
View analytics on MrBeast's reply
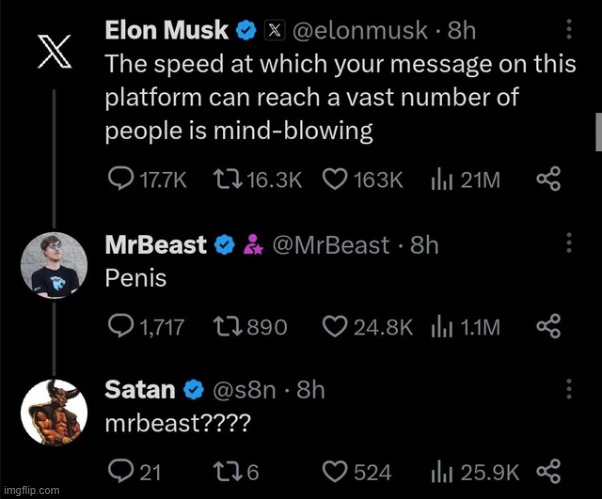(x=440, y=326)
